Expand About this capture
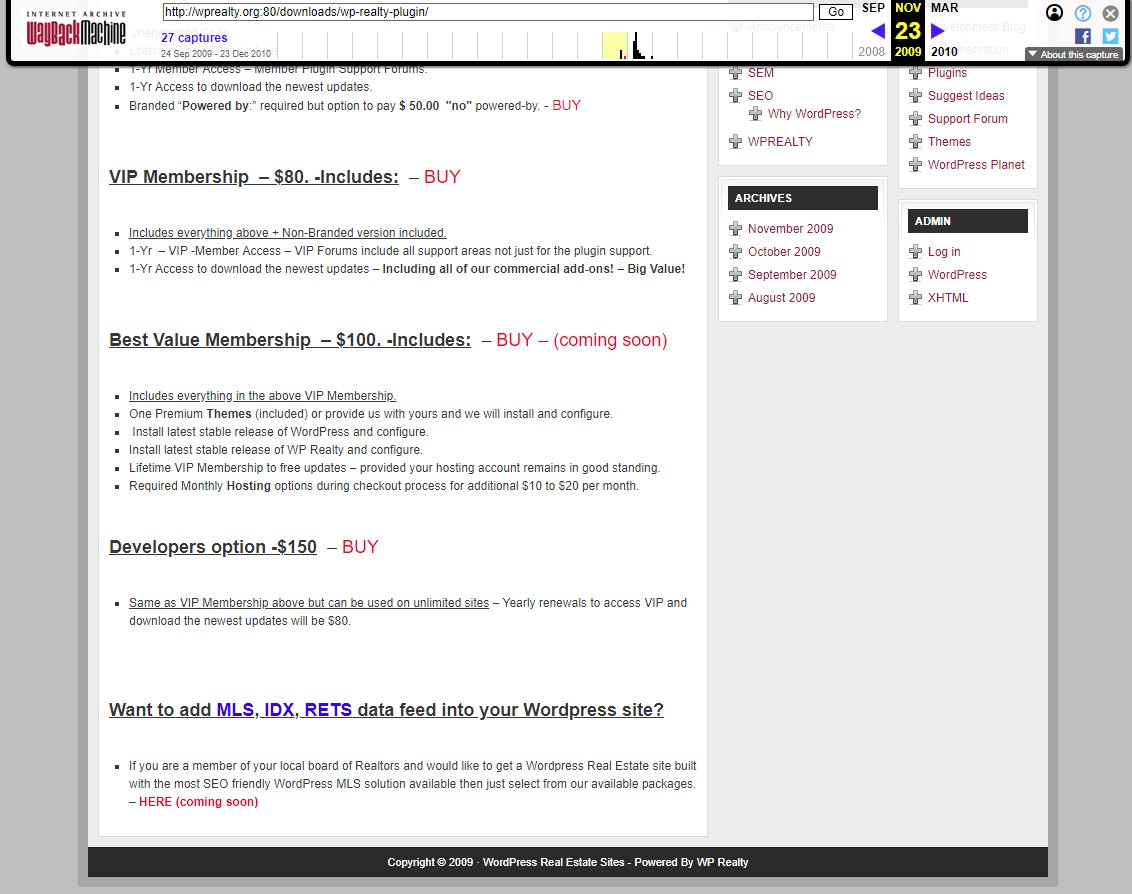The image size is (1132, 894). [1074, 54]
